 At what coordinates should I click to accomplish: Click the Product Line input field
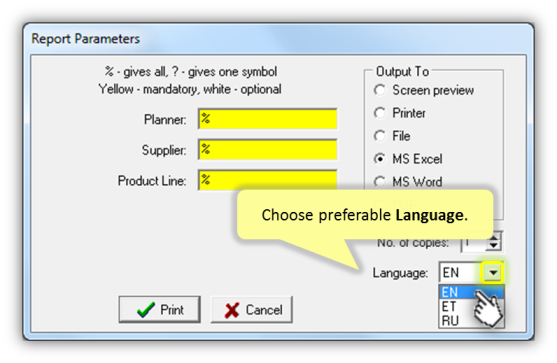pyautogui.click(x=267, y=180)
